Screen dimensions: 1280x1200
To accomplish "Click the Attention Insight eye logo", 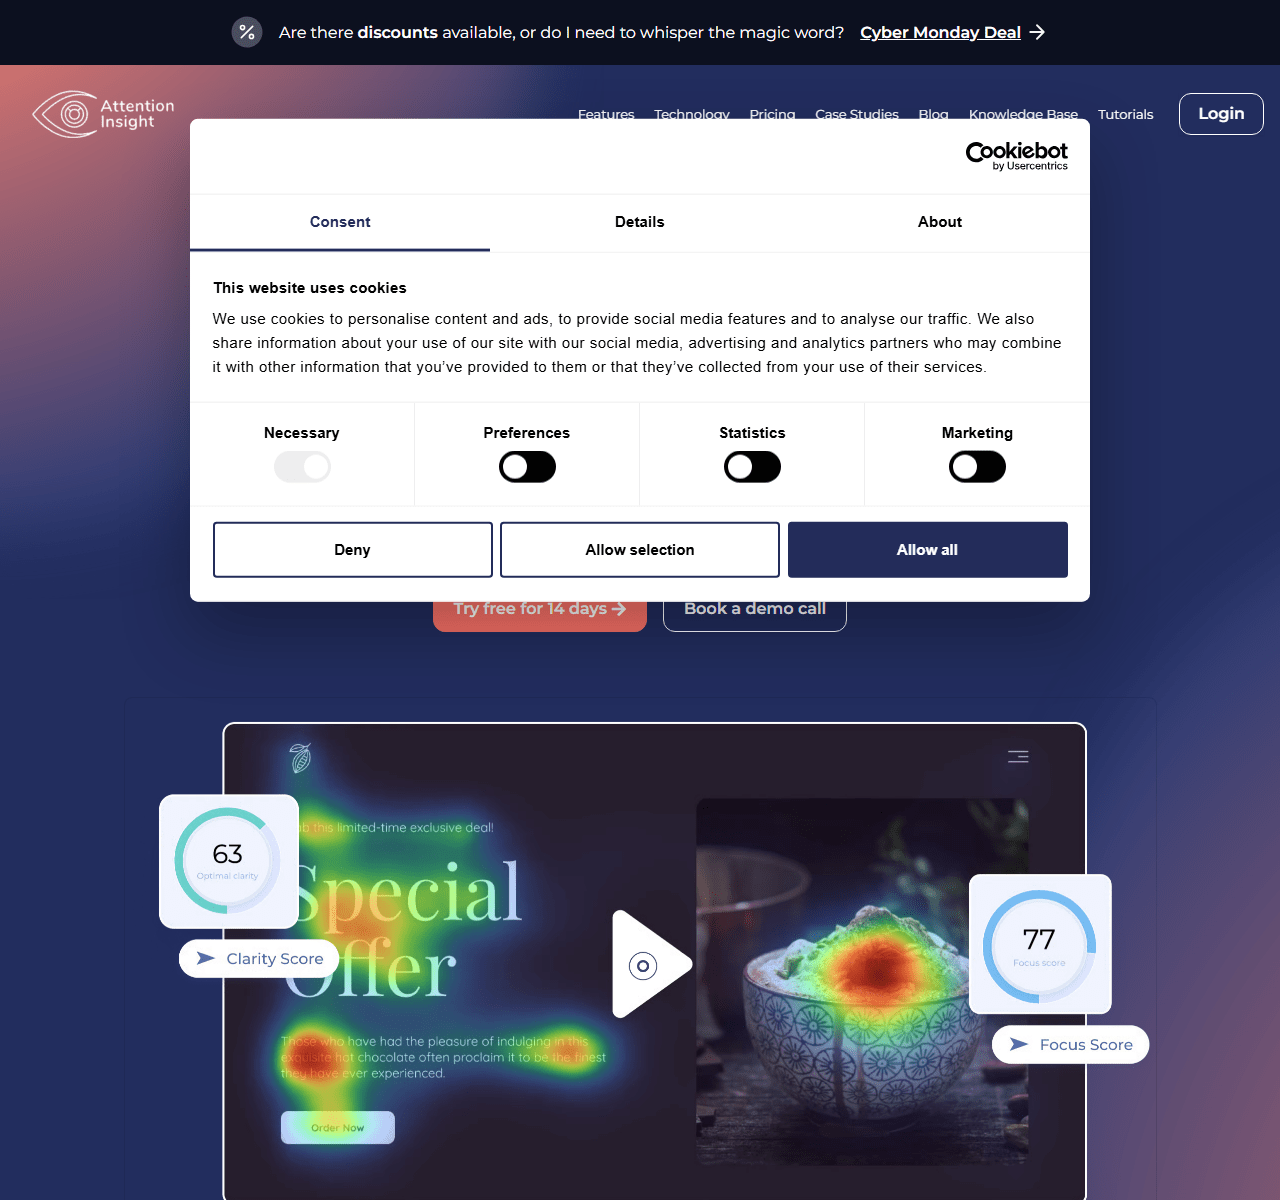I will [x=66, y=114].
